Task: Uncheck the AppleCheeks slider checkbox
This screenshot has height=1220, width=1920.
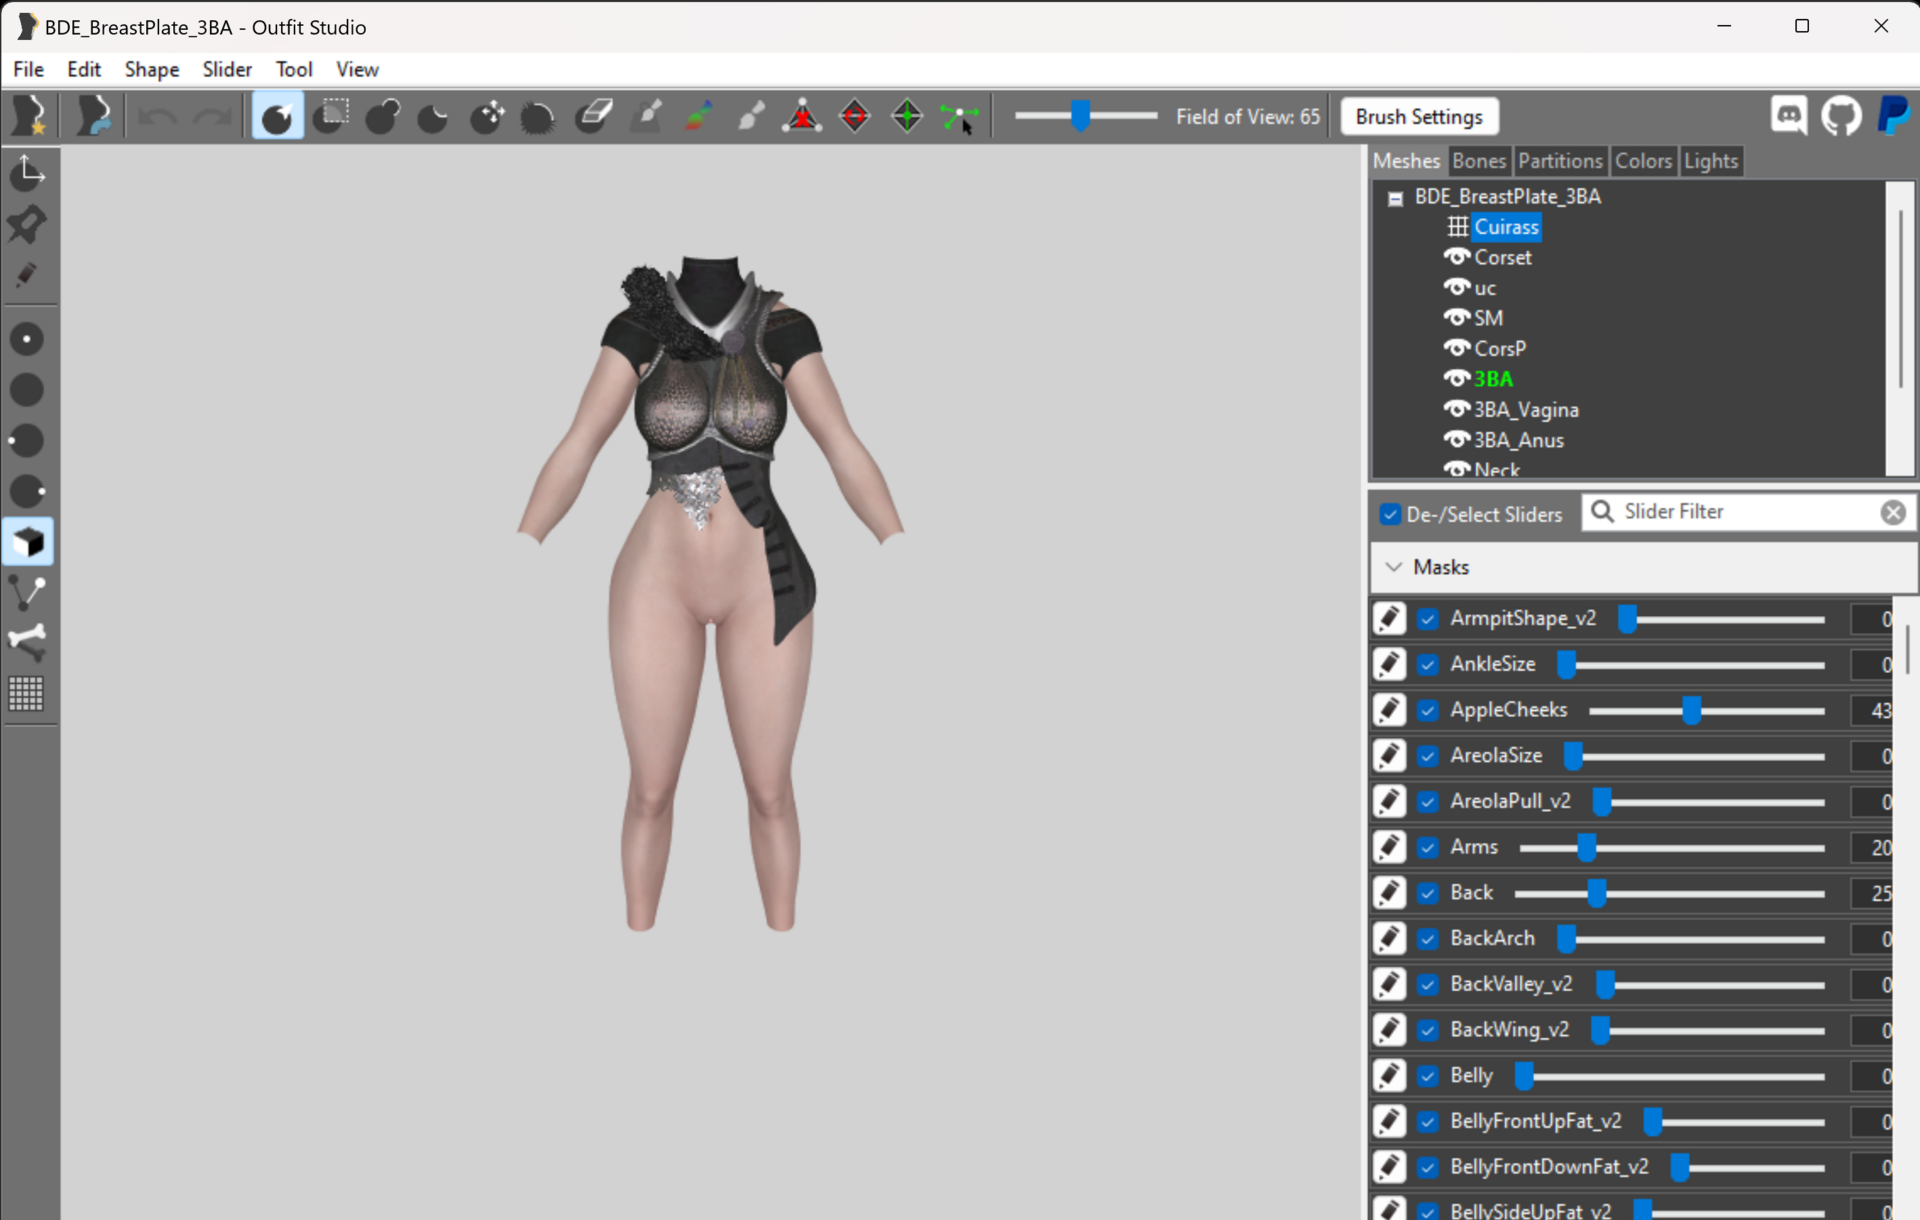Action: (x=1428, y=710)
